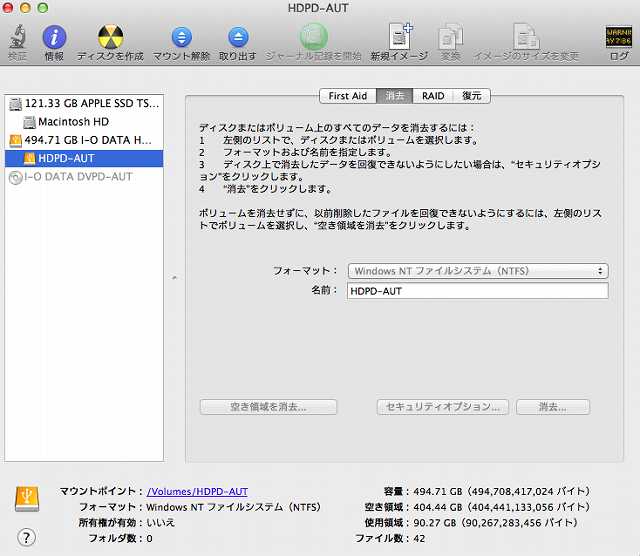The image size is (640, 556).
Task: Open the Log (ログ) toolbar icon
Action: pyautogui.click(x=618, y=37)
